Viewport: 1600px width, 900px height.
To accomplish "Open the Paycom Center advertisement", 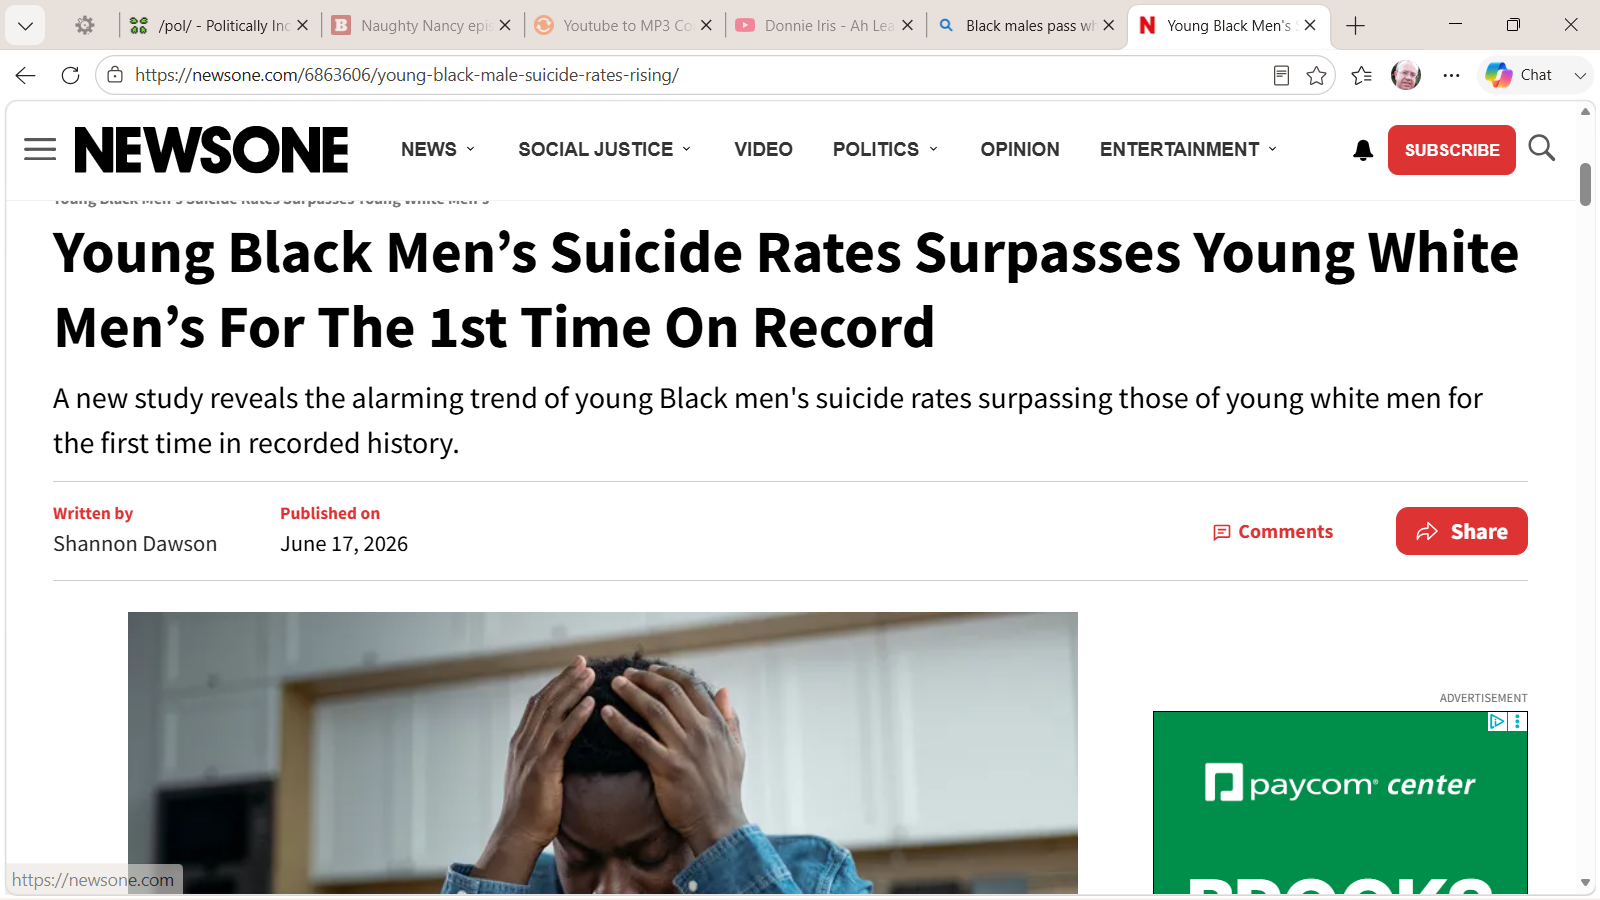I will 1340,803.
